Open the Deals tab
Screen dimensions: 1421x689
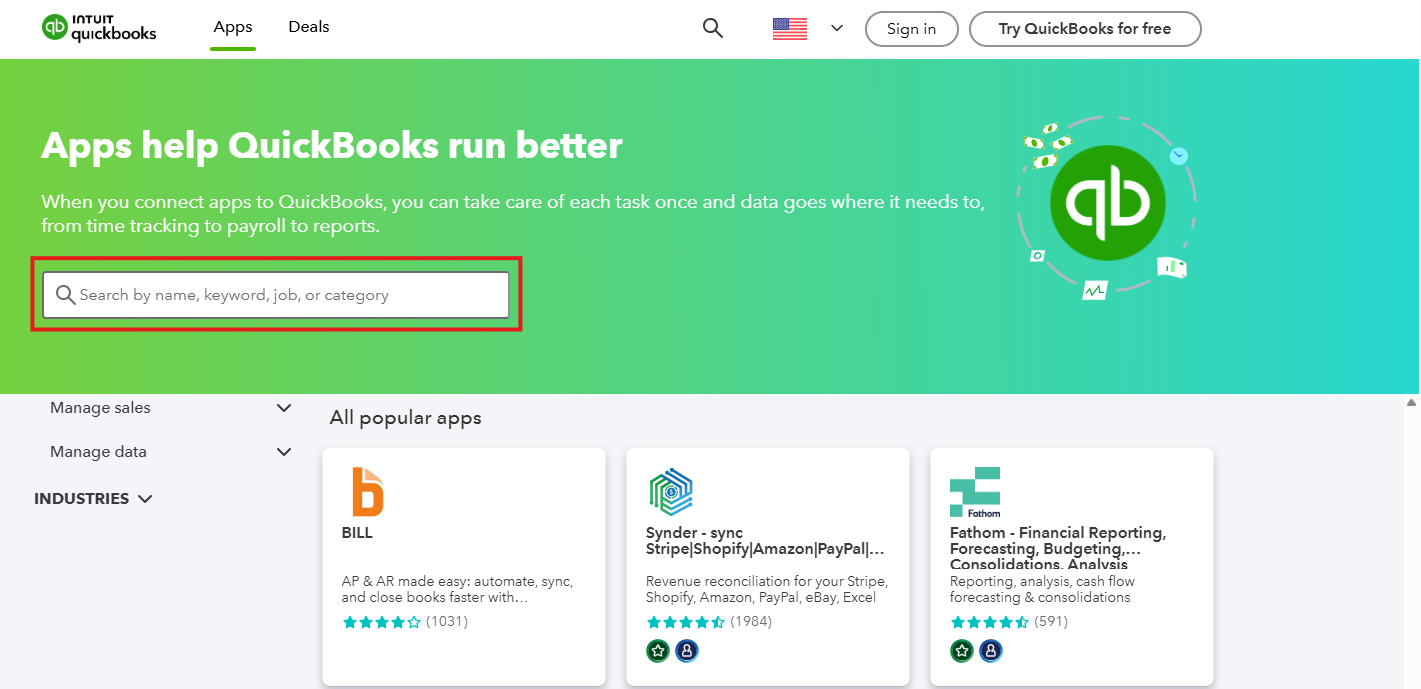[x=309, y=27]
